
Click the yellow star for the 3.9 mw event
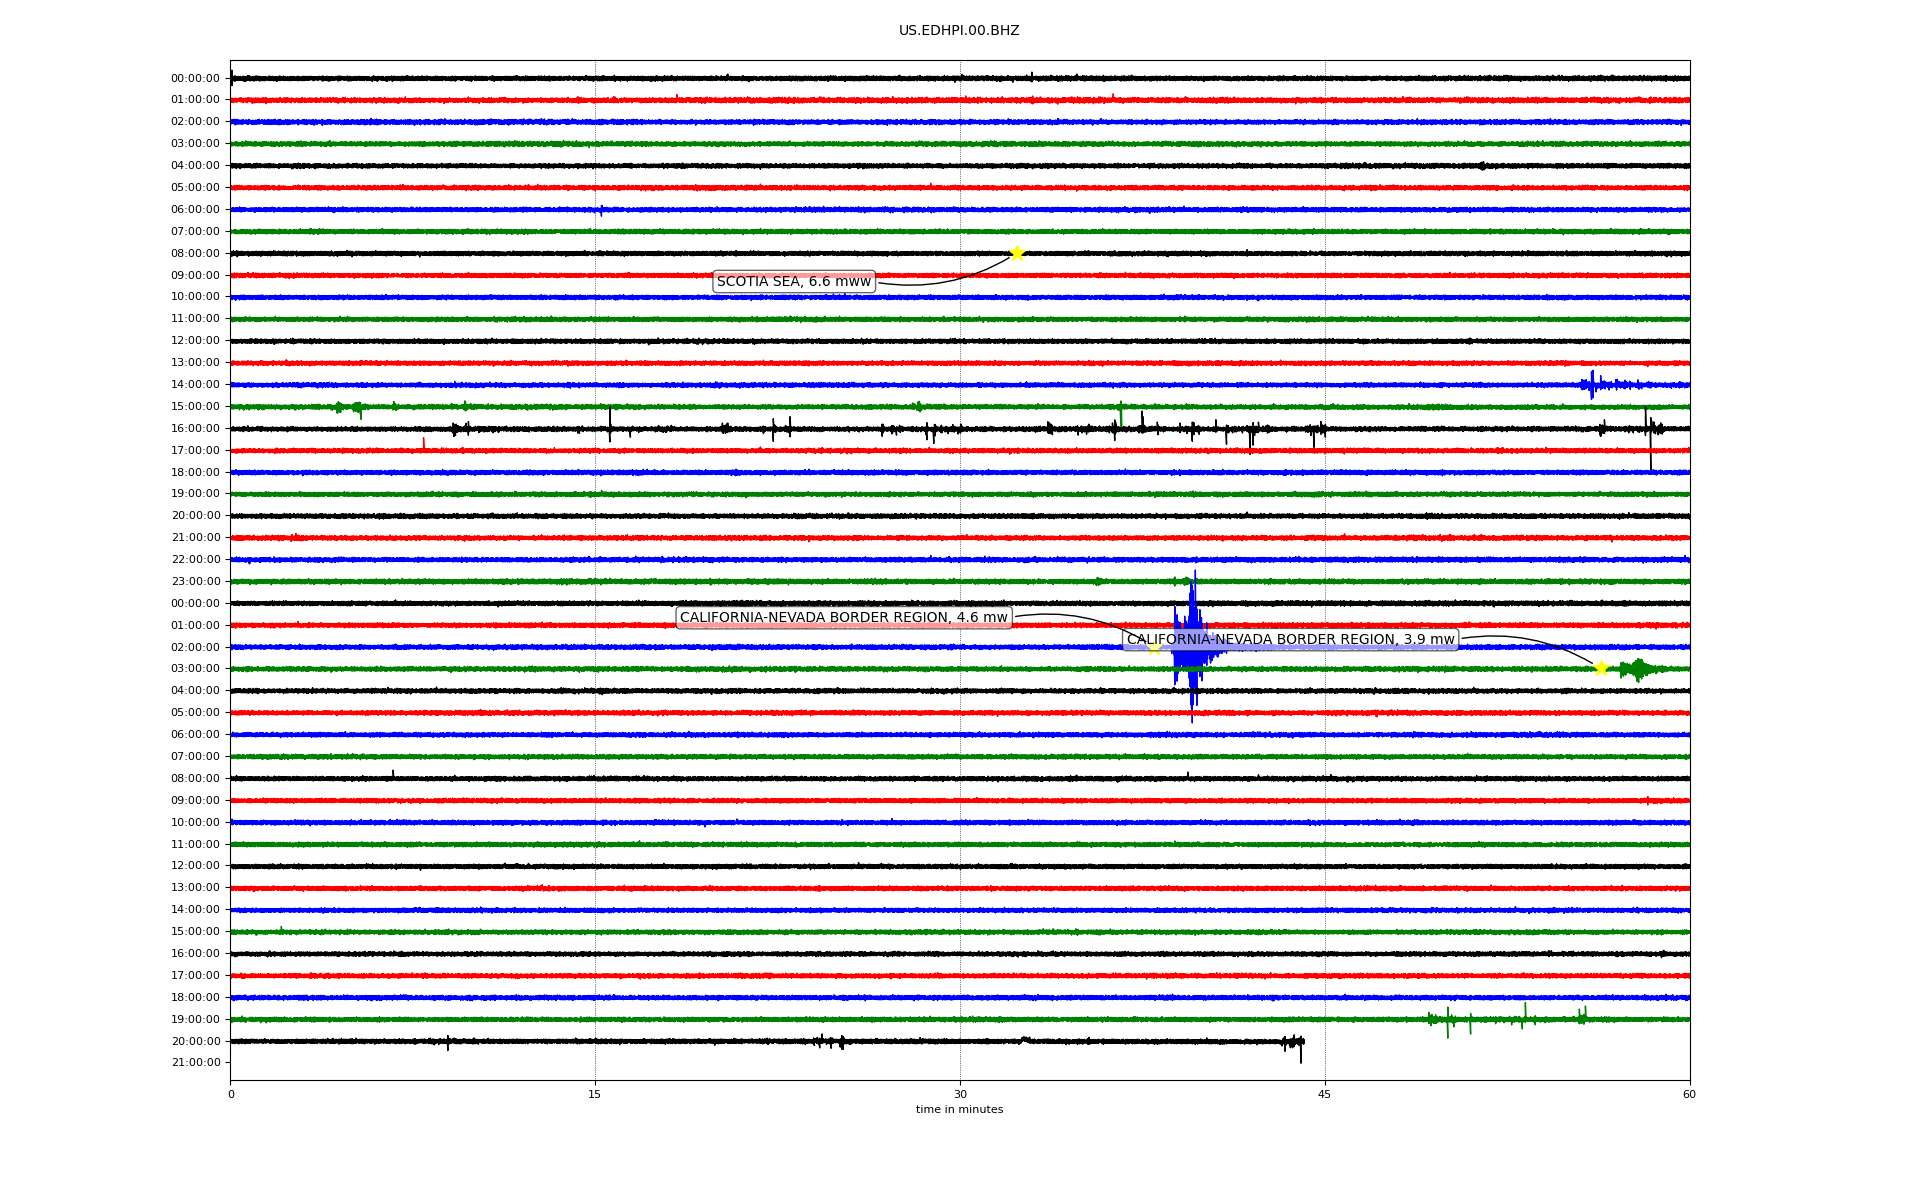coord(1601,669)
